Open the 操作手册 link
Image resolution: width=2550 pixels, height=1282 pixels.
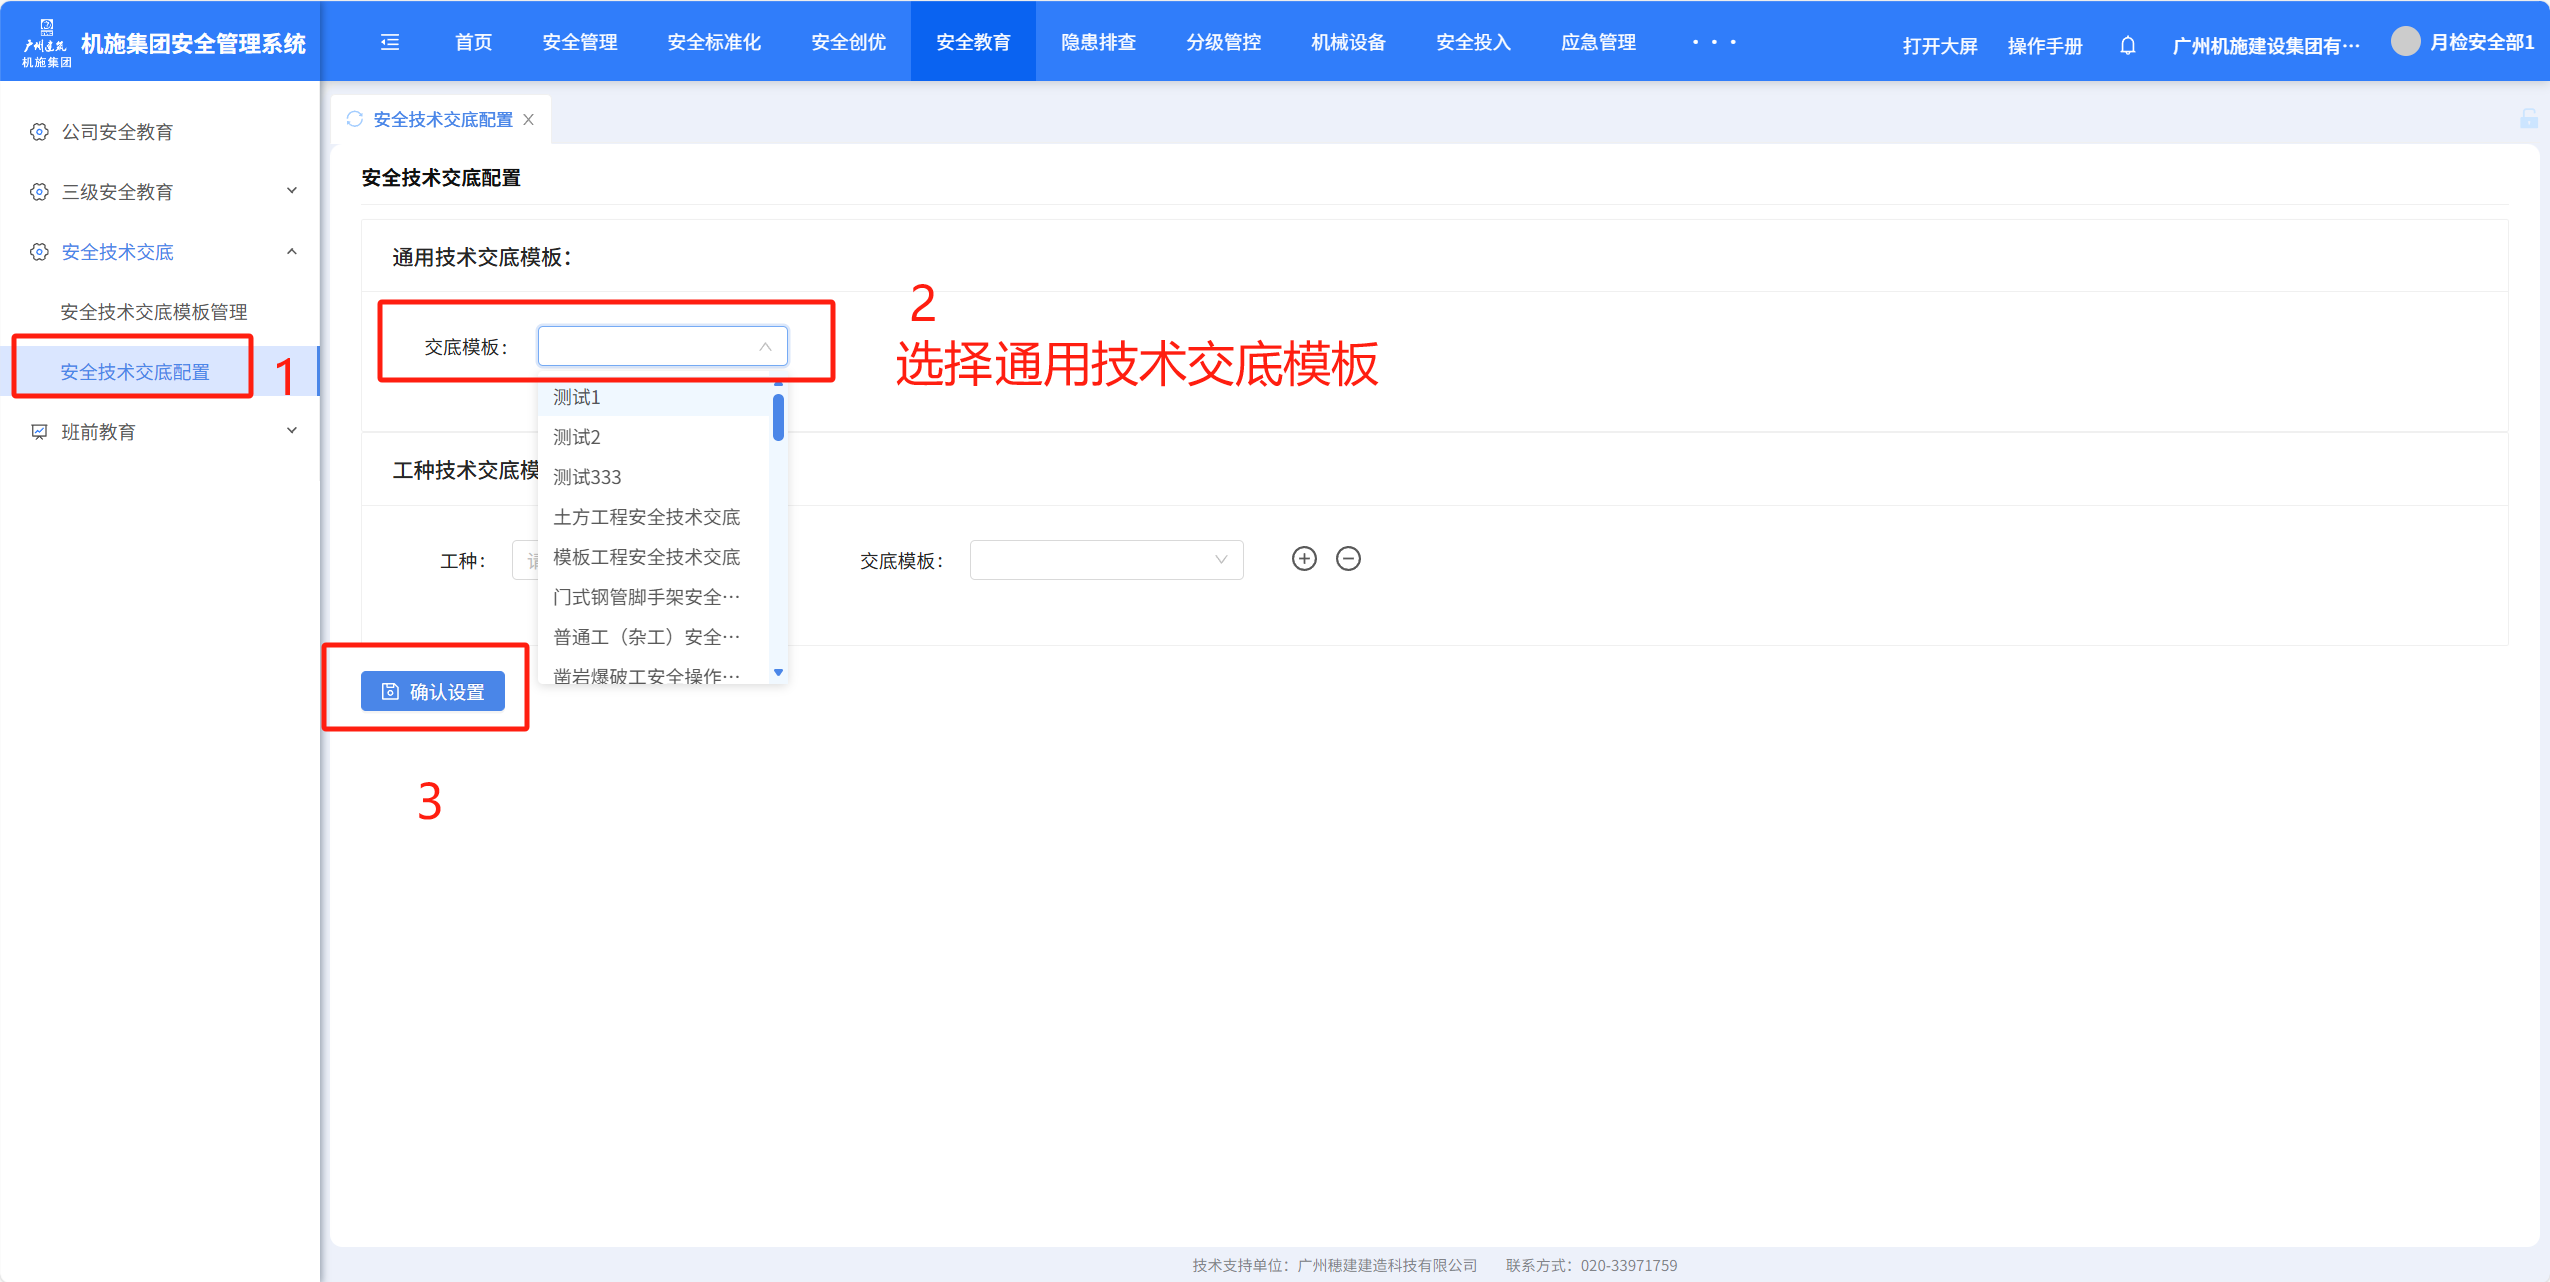tap(2044, 46)
